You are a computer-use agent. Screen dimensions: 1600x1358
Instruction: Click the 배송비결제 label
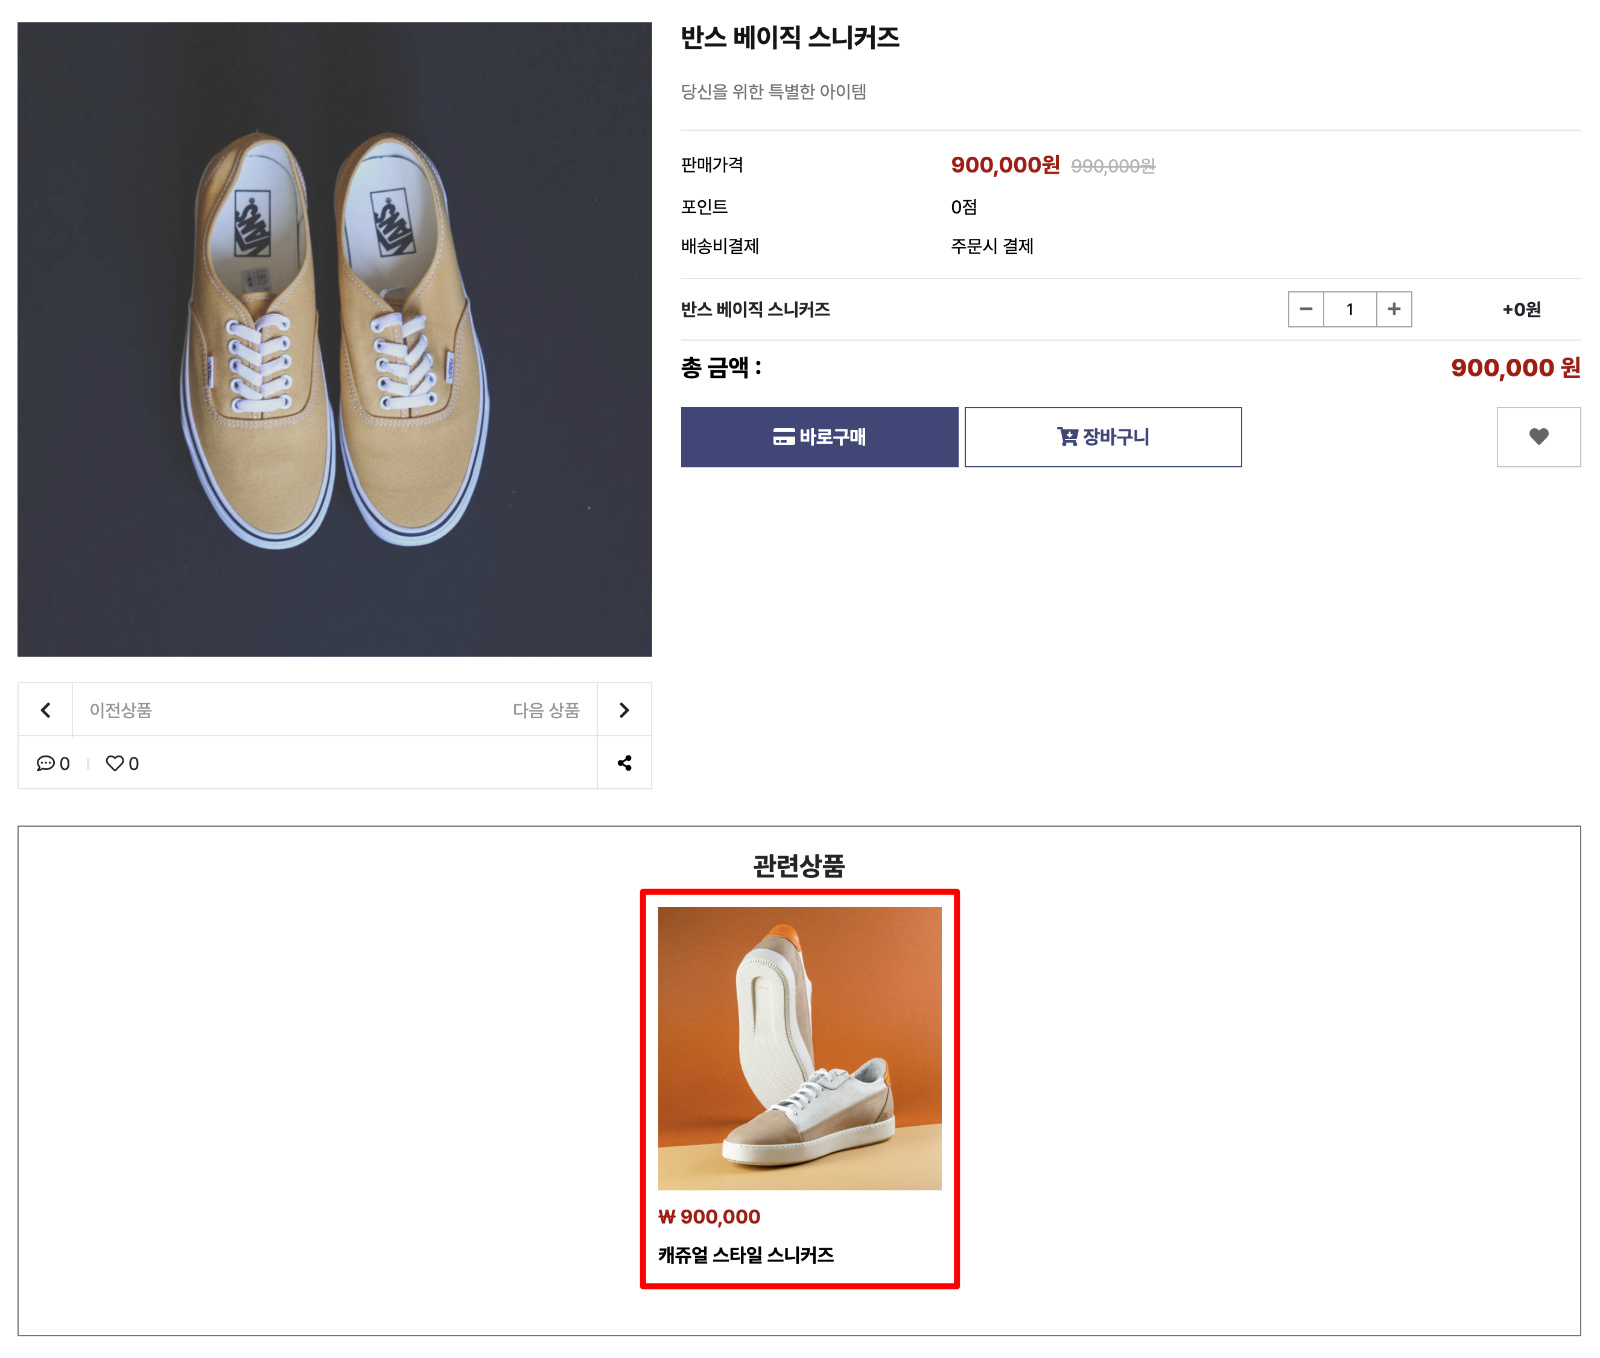pos(720,246)
